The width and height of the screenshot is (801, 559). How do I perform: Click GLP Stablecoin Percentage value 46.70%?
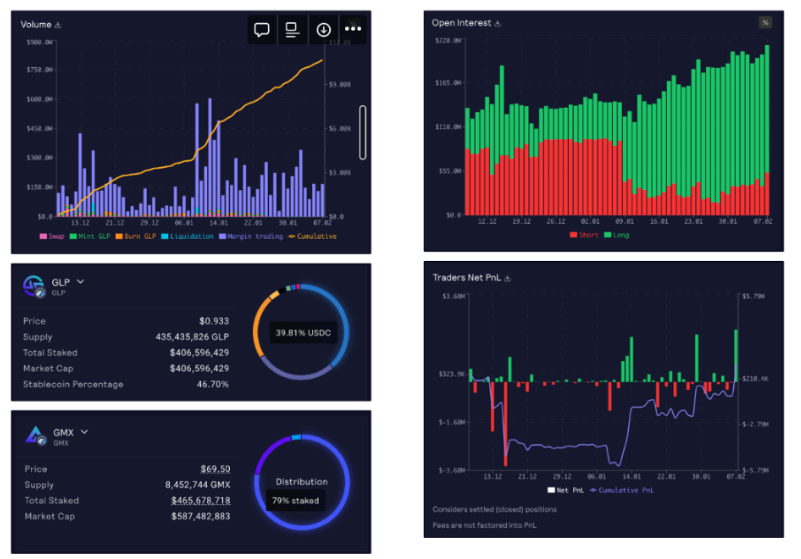[213, 384]
